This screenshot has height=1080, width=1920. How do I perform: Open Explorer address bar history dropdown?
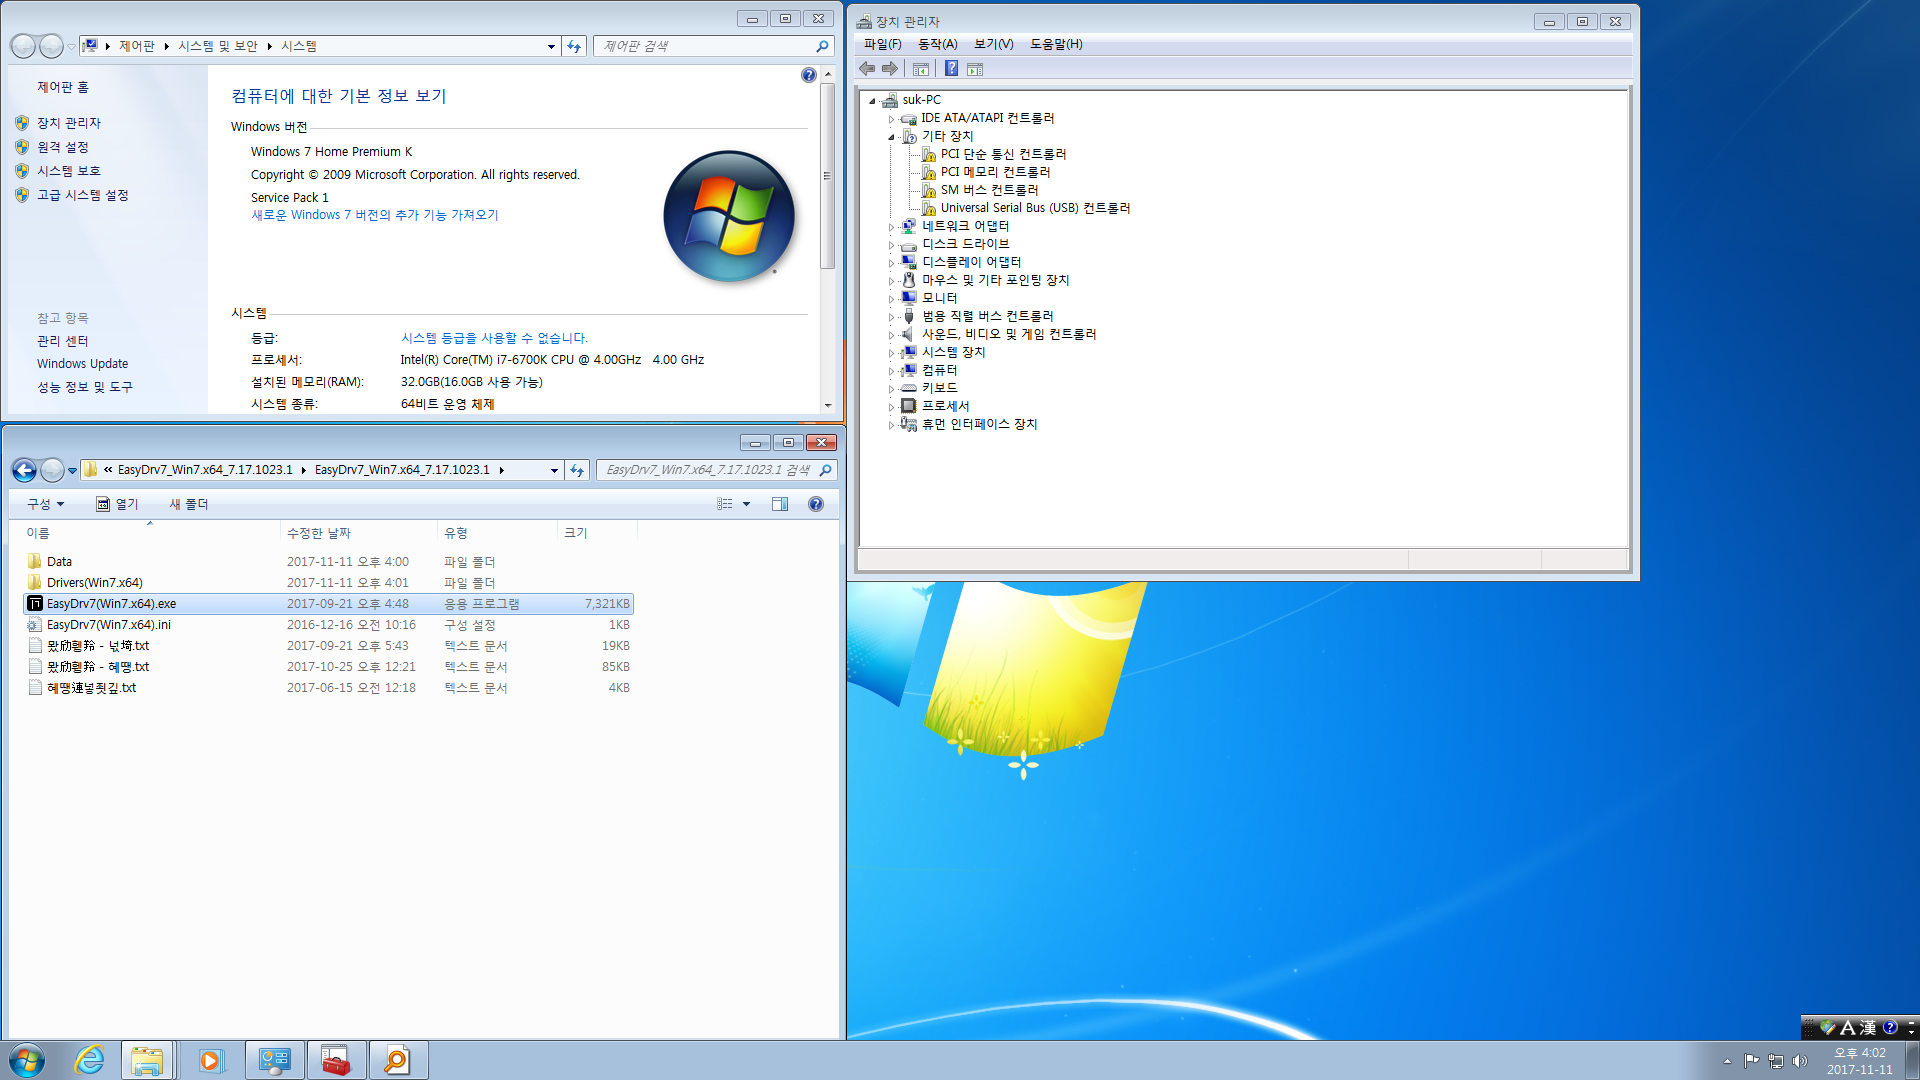554,470
